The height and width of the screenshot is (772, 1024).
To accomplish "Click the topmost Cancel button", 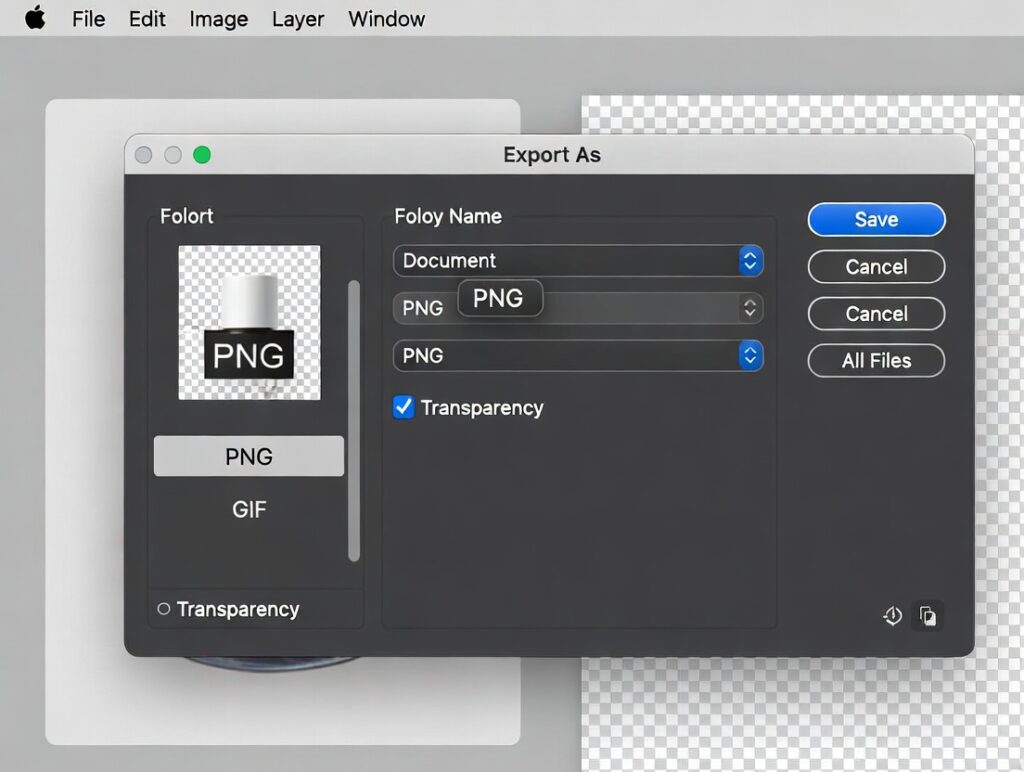I will pyautogui.click(x=876, y=267).
